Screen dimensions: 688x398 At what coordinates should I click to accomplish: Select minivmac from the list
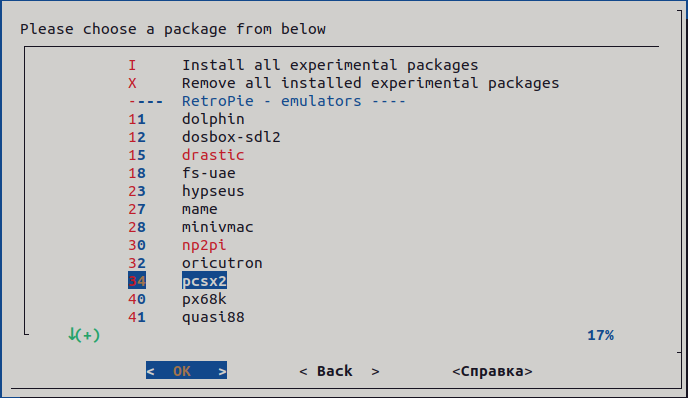tap(218, 227)
